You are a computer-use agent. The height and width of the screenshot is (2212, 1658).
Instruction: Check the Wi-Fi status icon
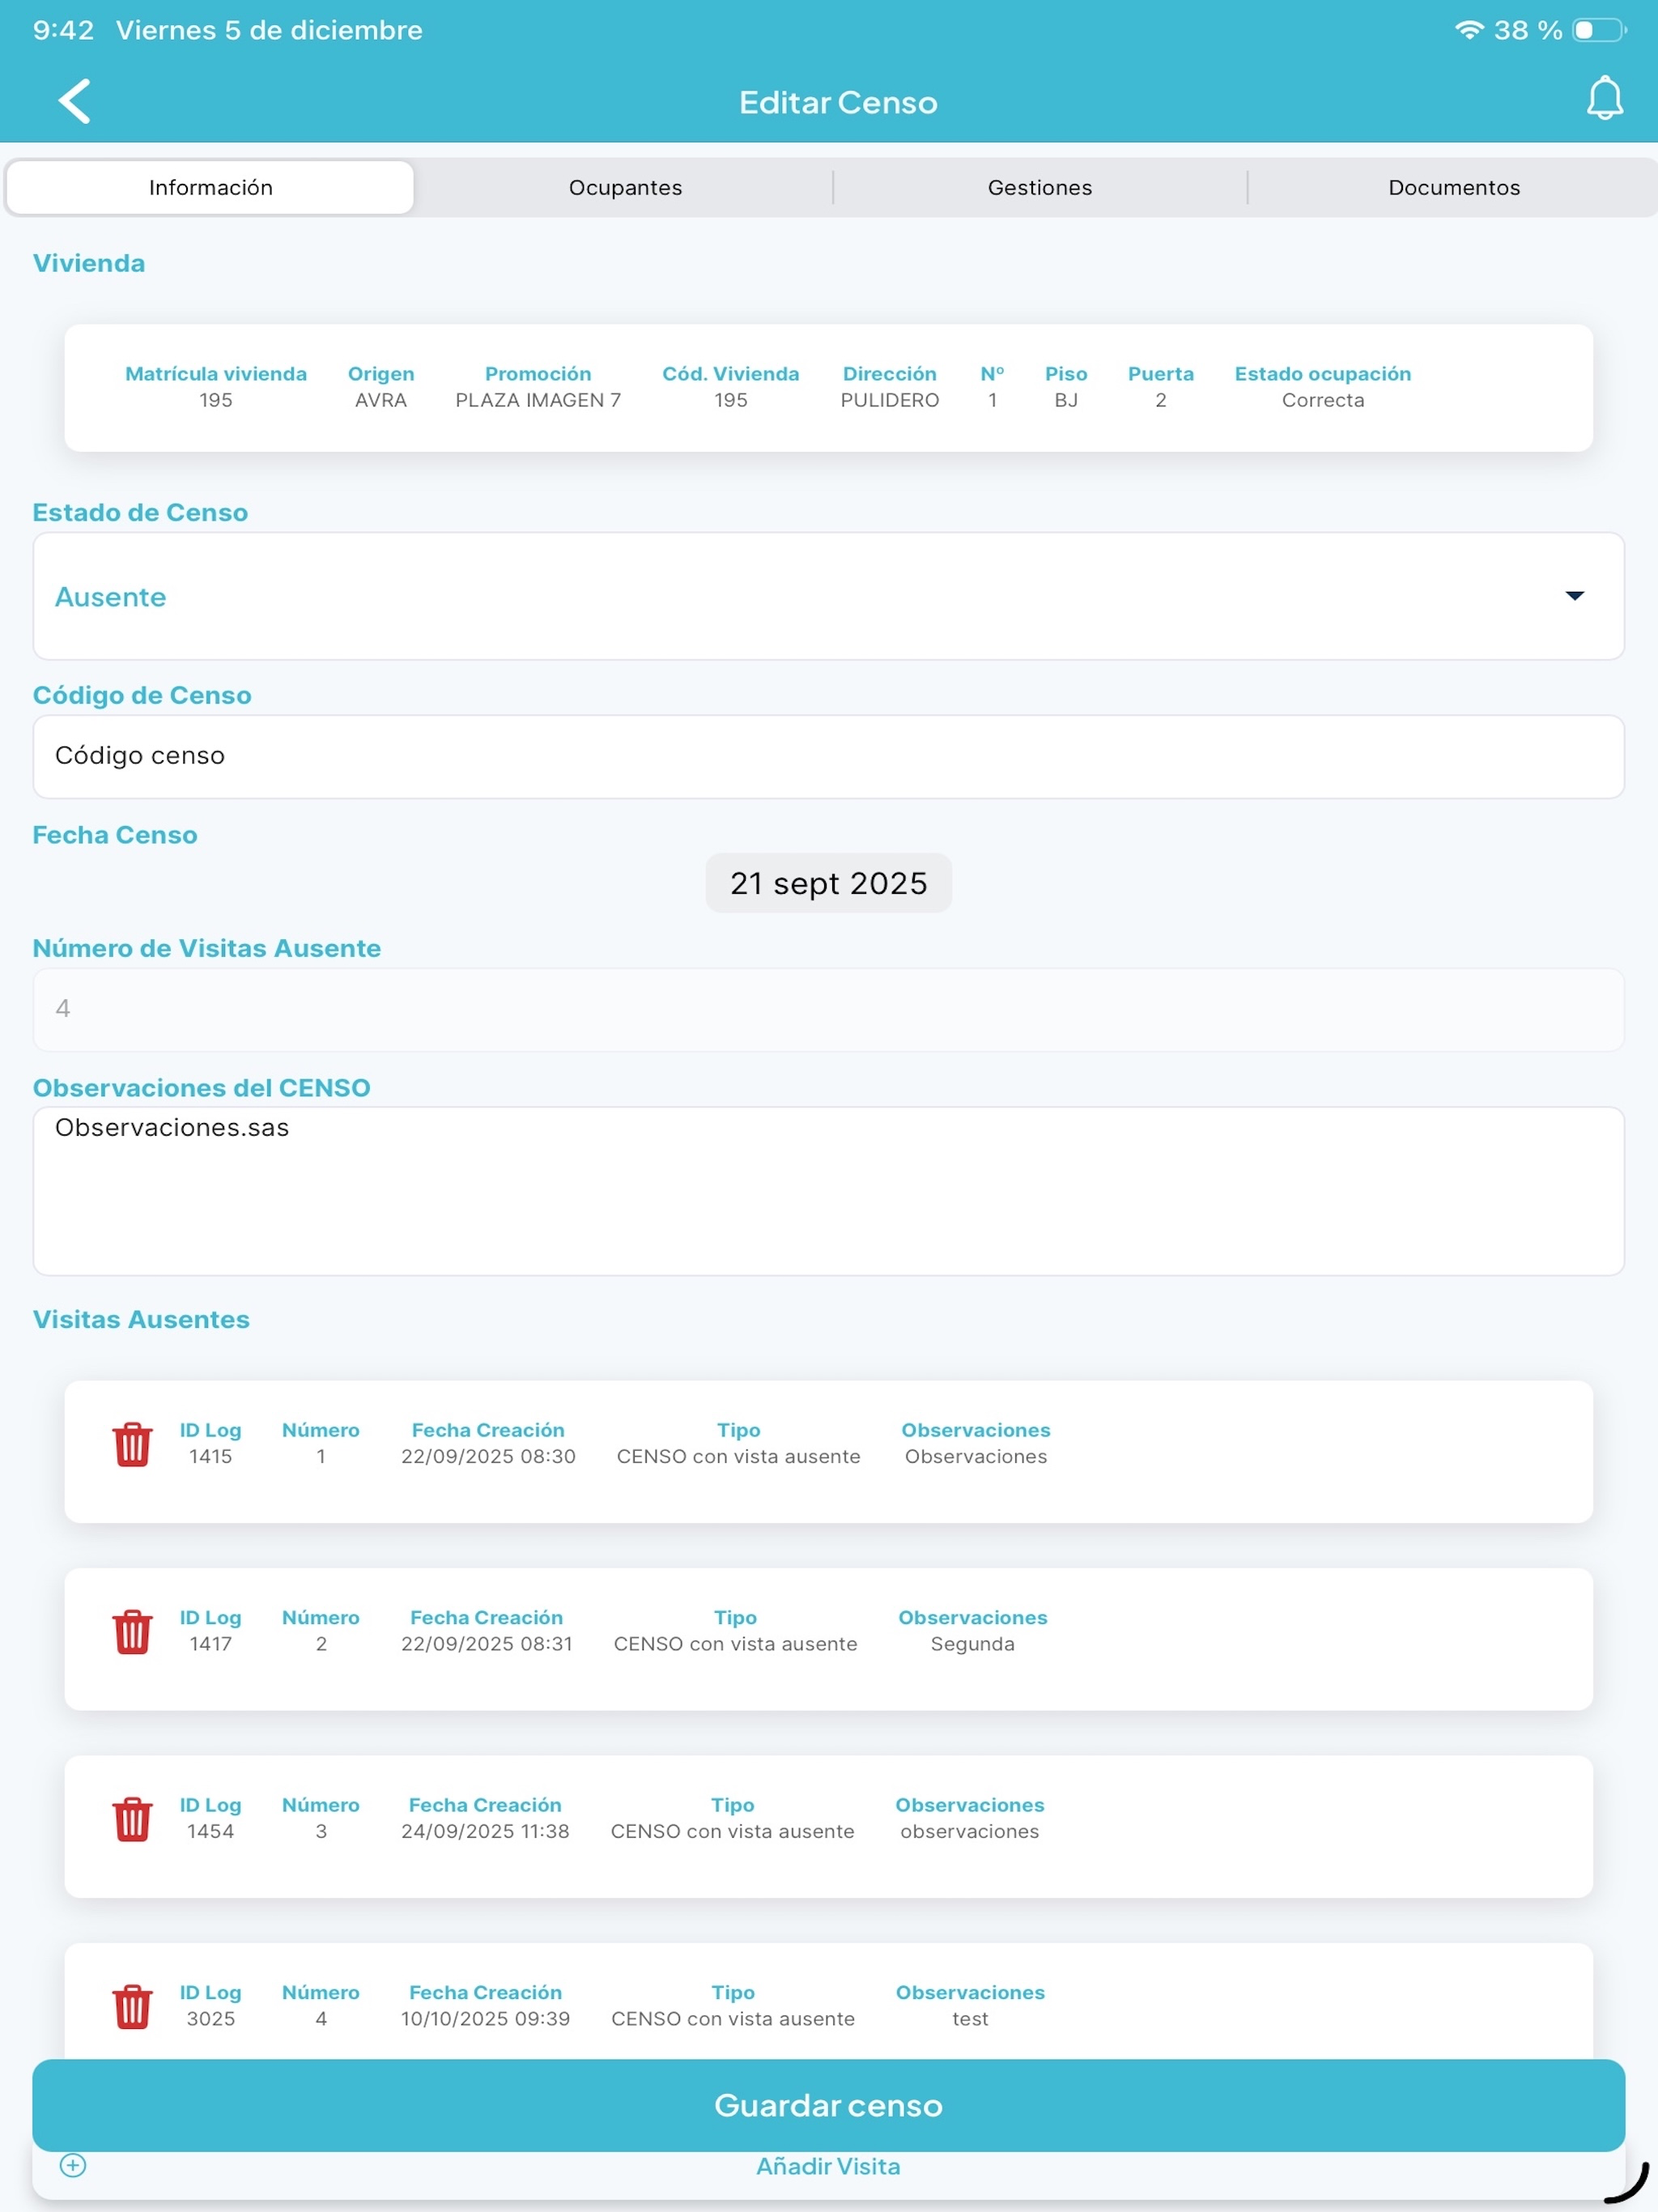tap(1468, 29)
